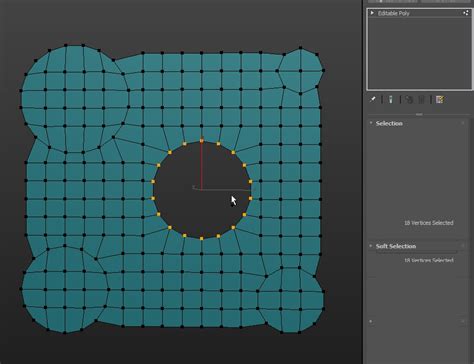Expand the Editable Poly sub-object arrow
This screenshot has width=474, height=364.
pos(372,13)
